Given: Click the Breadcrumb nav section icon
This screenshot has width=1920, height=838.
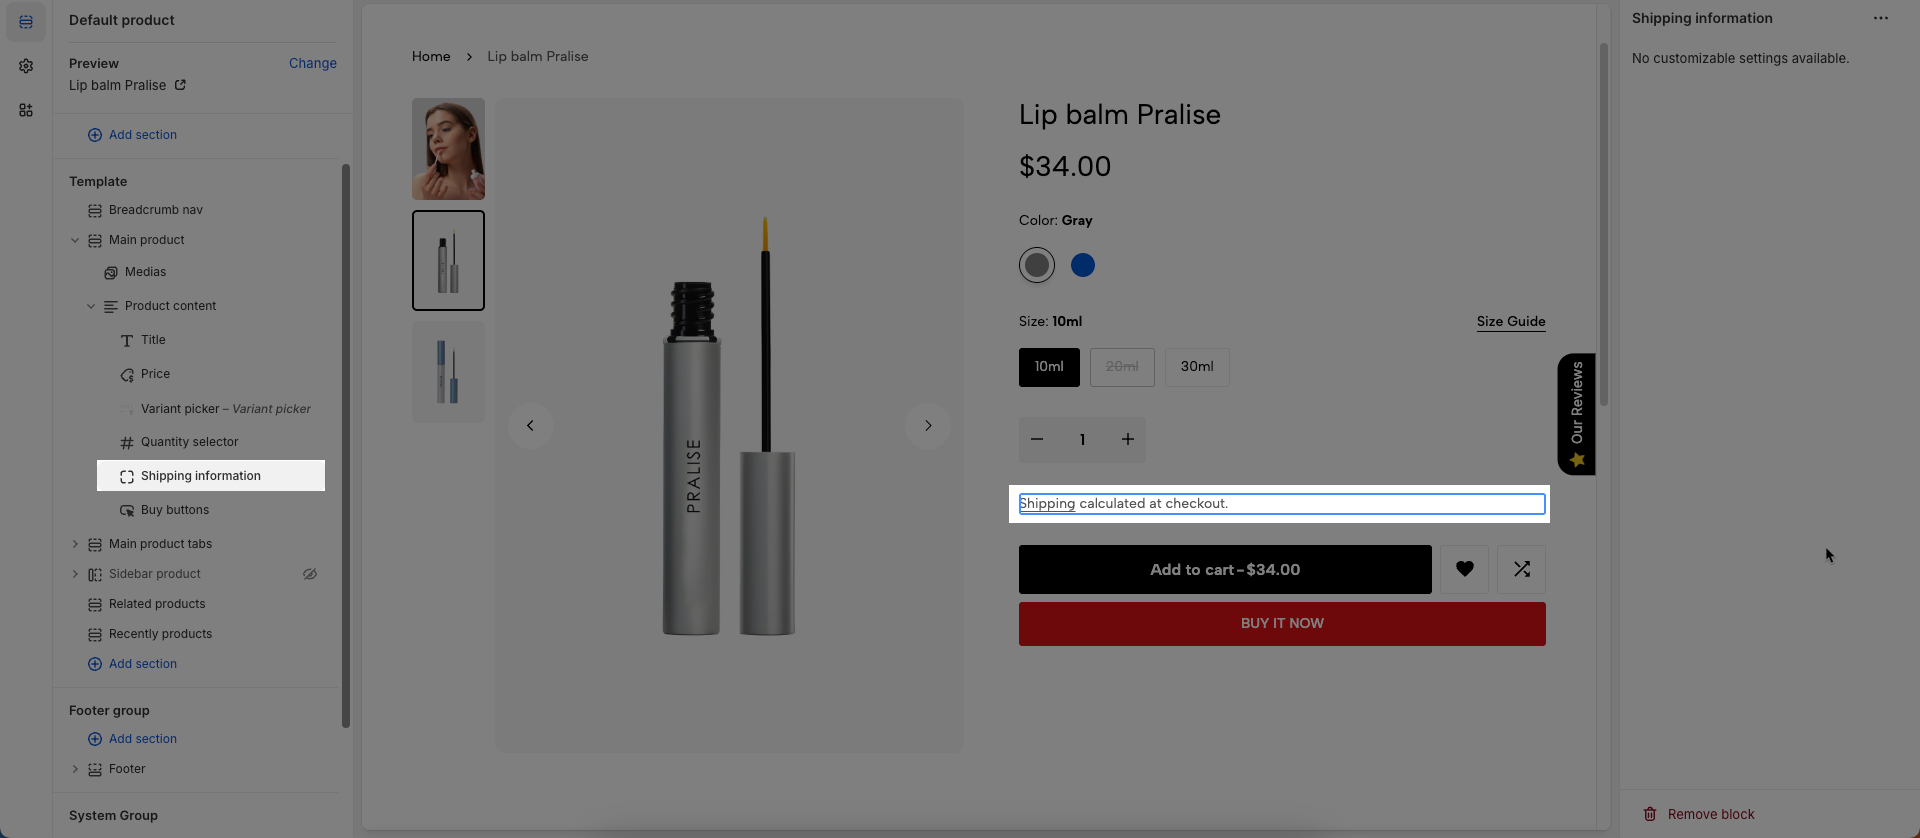Looking at the screenshot, I should click(95, 210).
